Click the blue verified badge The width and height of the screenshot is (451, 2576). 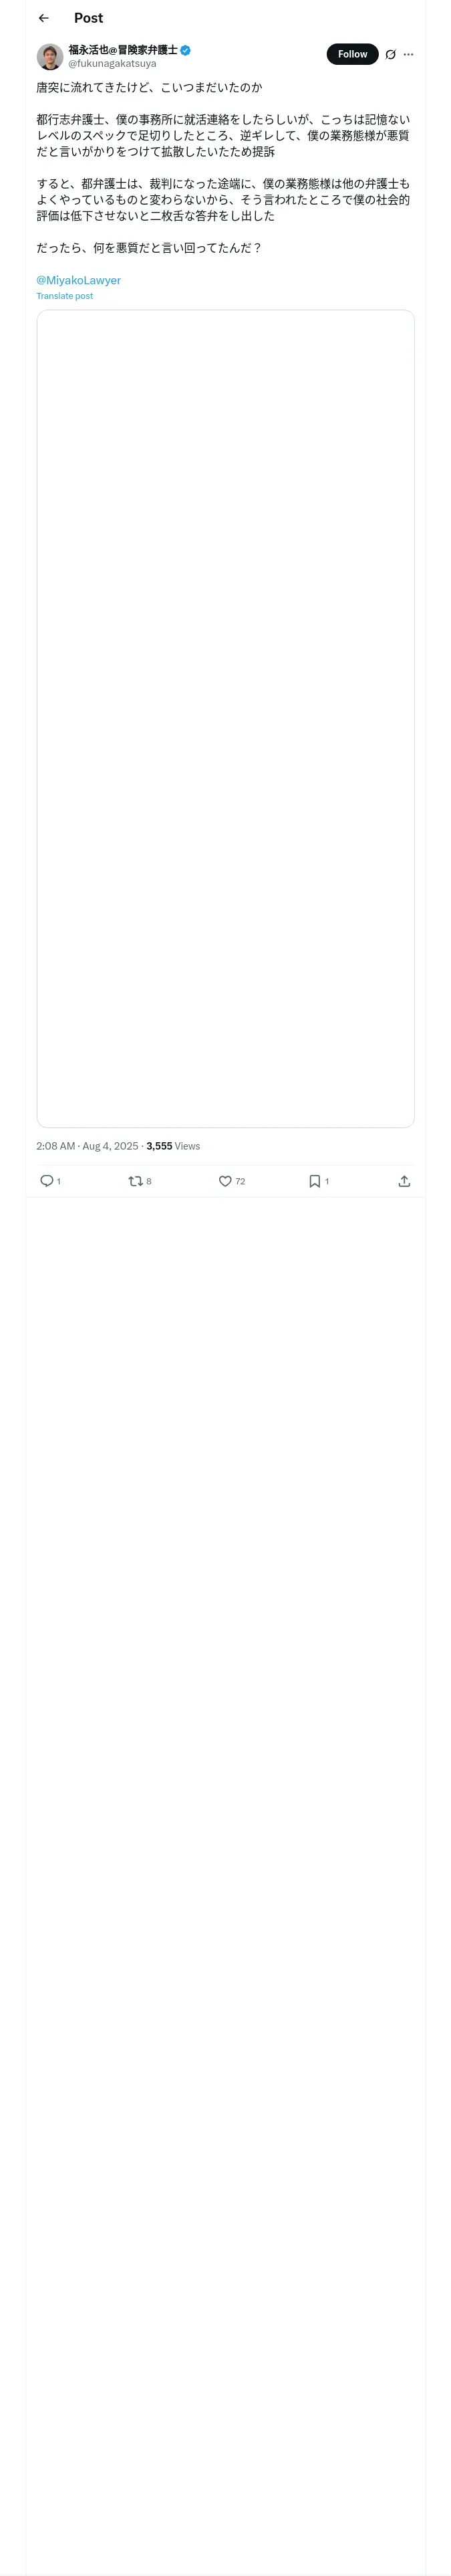(186, 50)
